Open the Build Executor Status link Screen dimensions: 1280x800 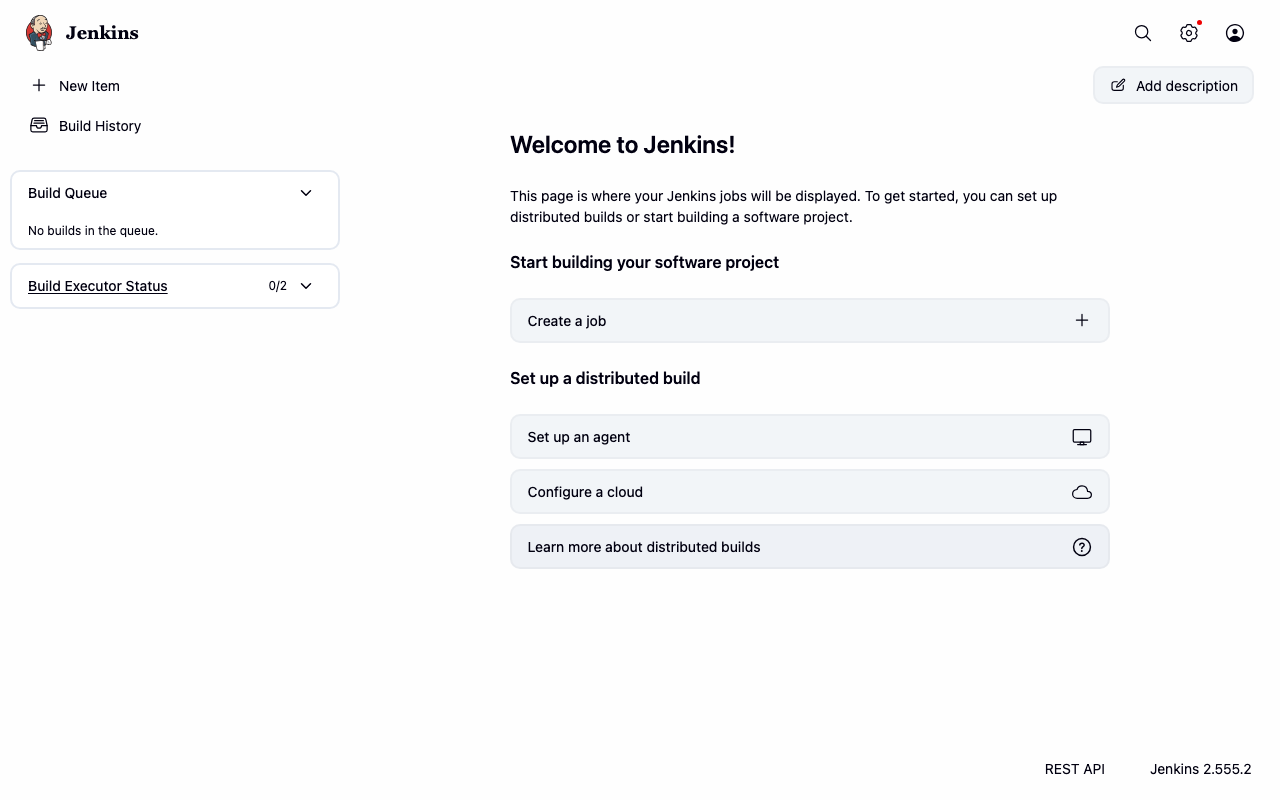click(x=98, y=286)
